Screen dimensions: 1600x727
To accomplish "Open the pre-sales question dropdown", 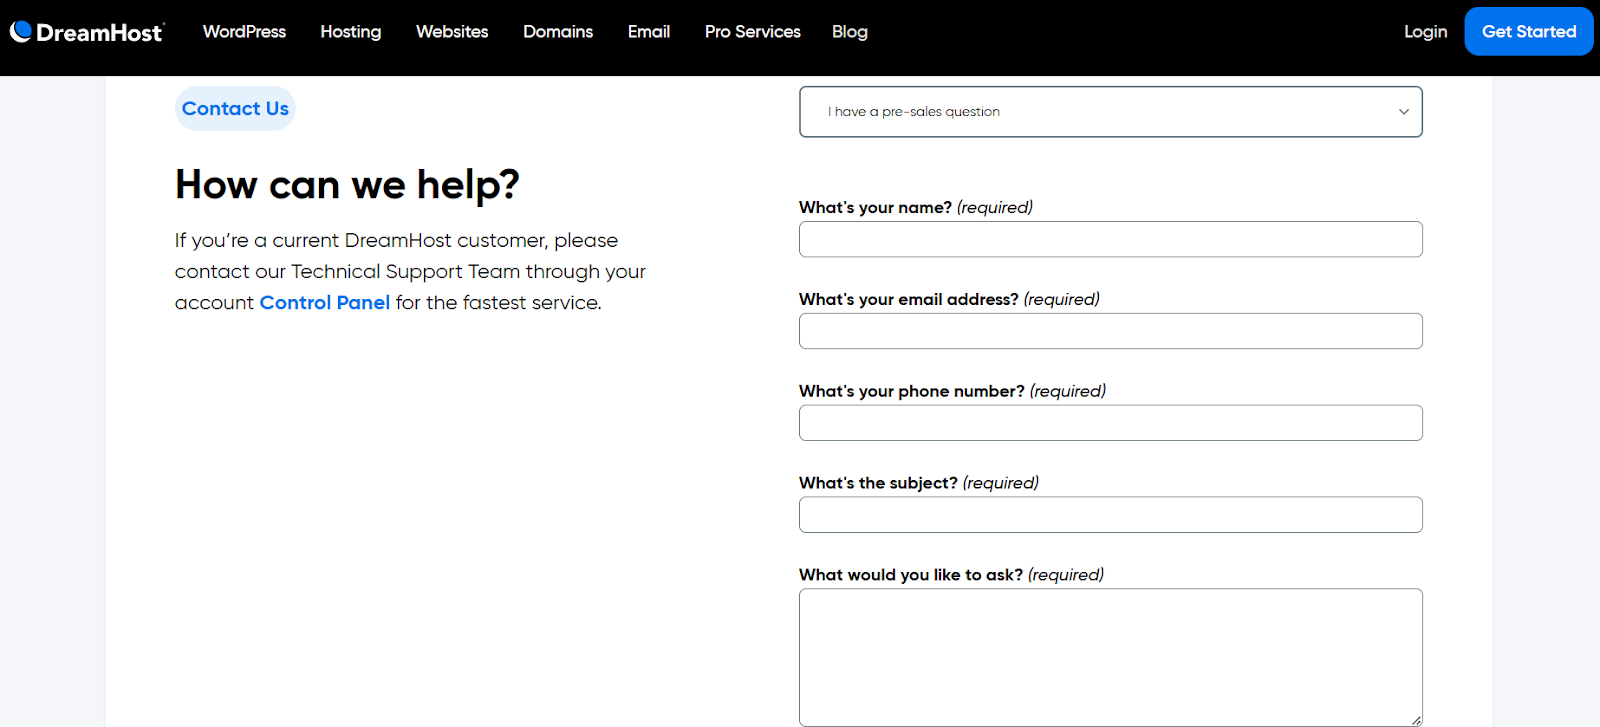I will [1110, 111].
